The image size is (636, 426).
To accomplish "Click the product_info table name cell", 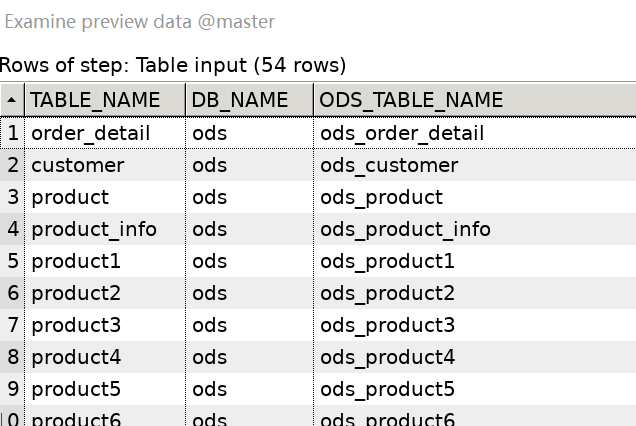I will pyautogui.click(x=94, y=229).
